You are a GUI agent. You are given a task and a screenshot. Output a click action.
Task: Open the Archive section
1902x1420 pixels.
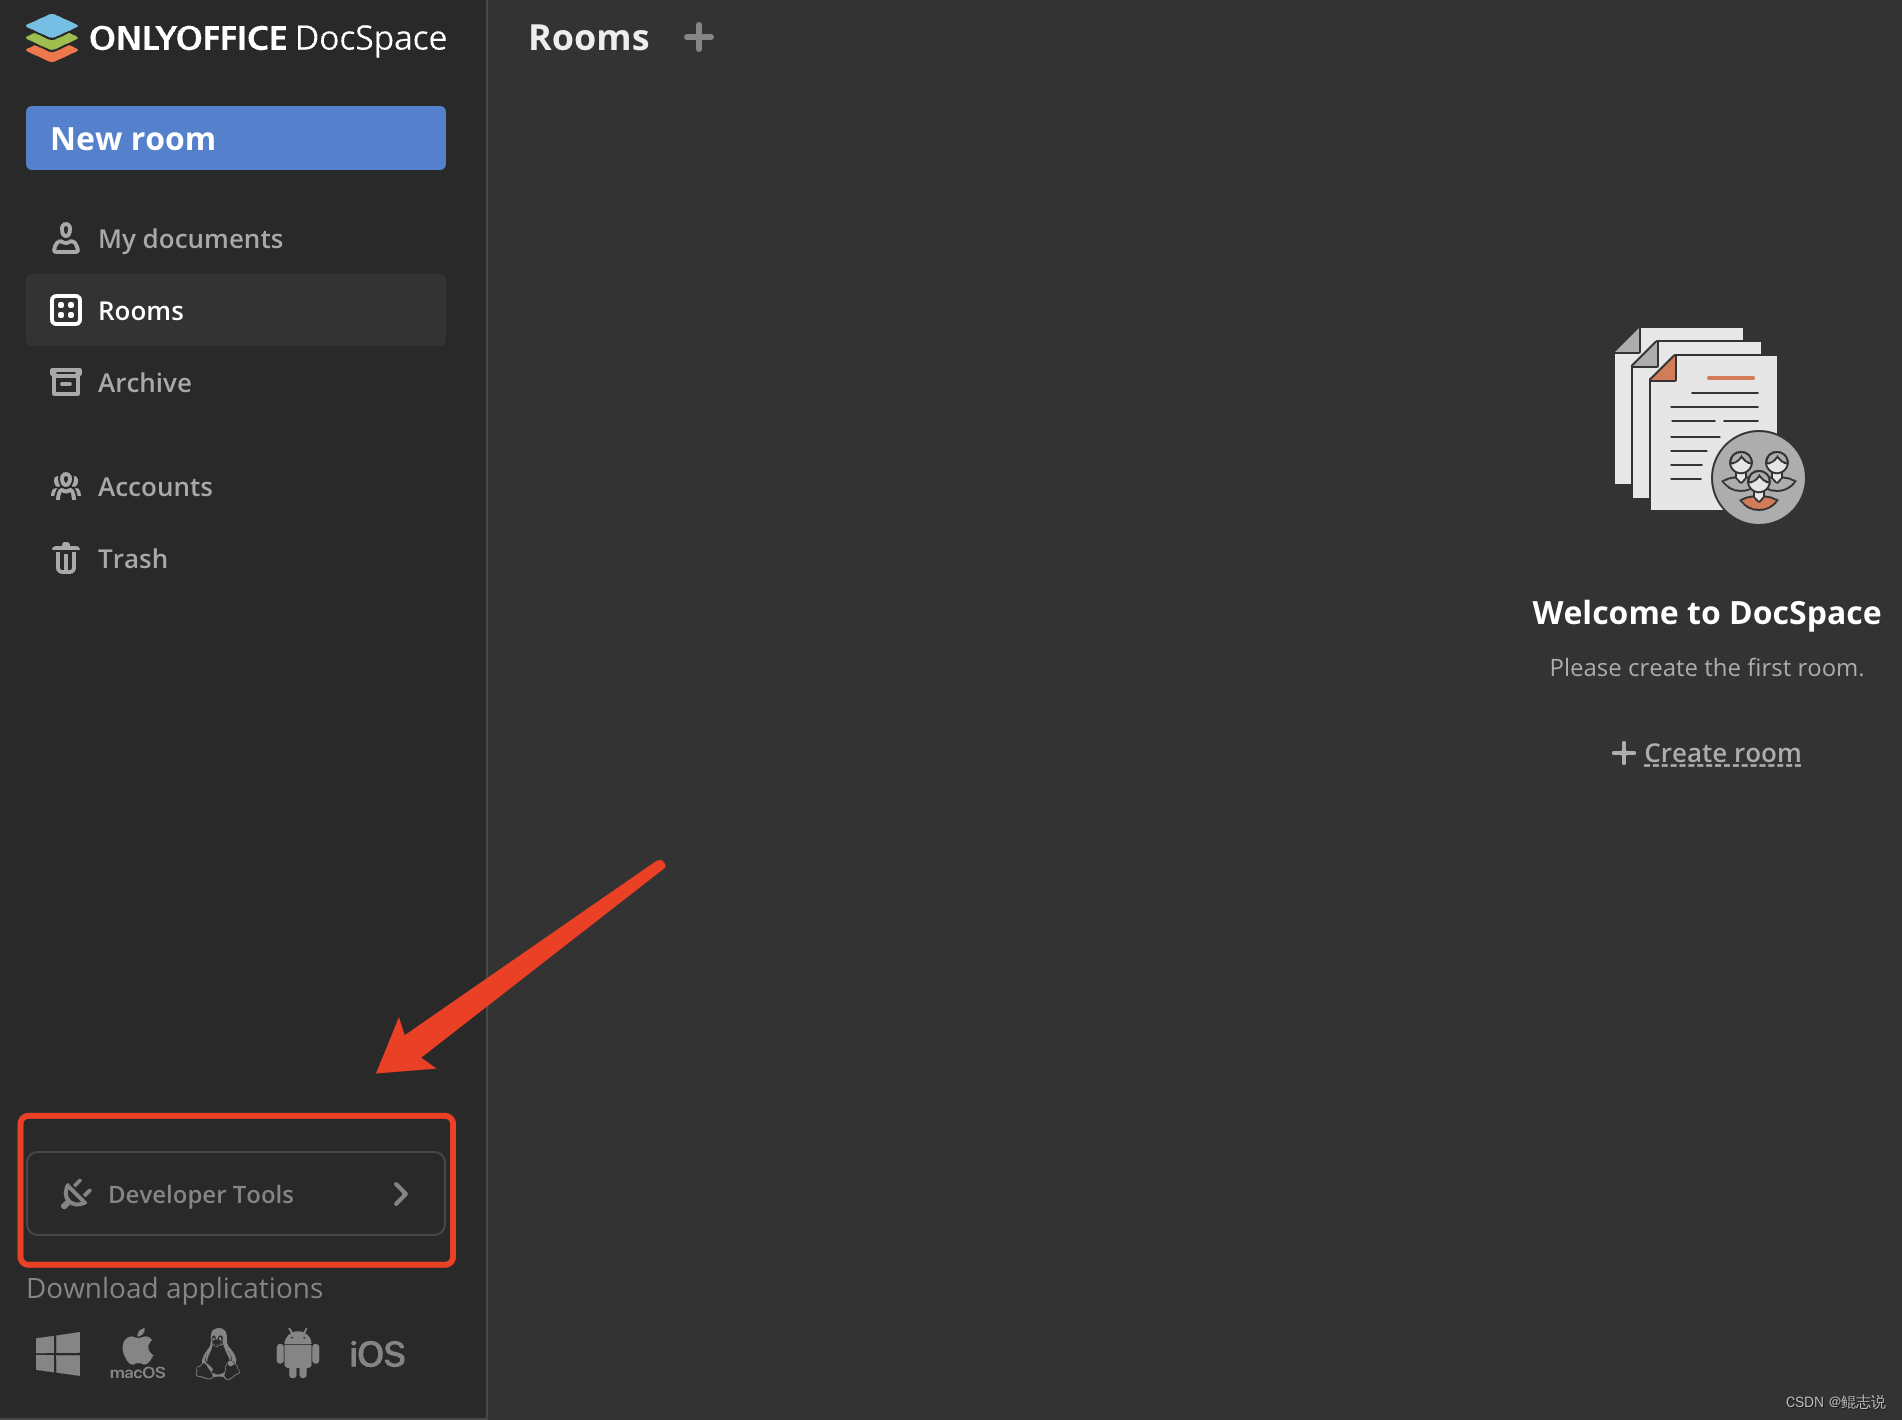(236, 382)
